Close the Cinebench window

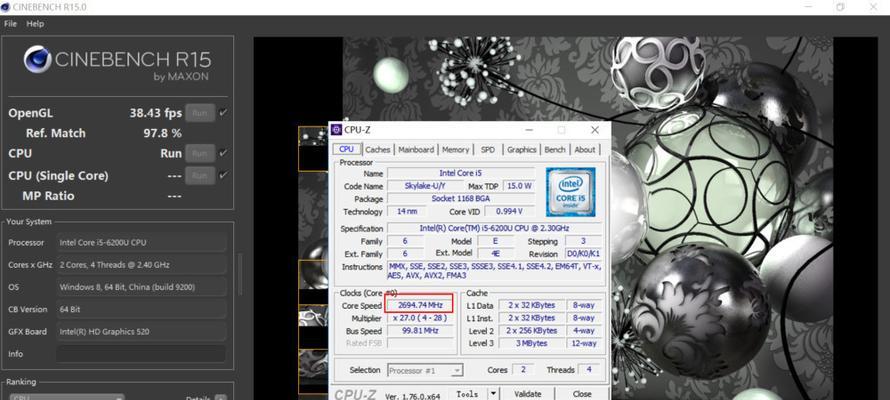[874, 7]
